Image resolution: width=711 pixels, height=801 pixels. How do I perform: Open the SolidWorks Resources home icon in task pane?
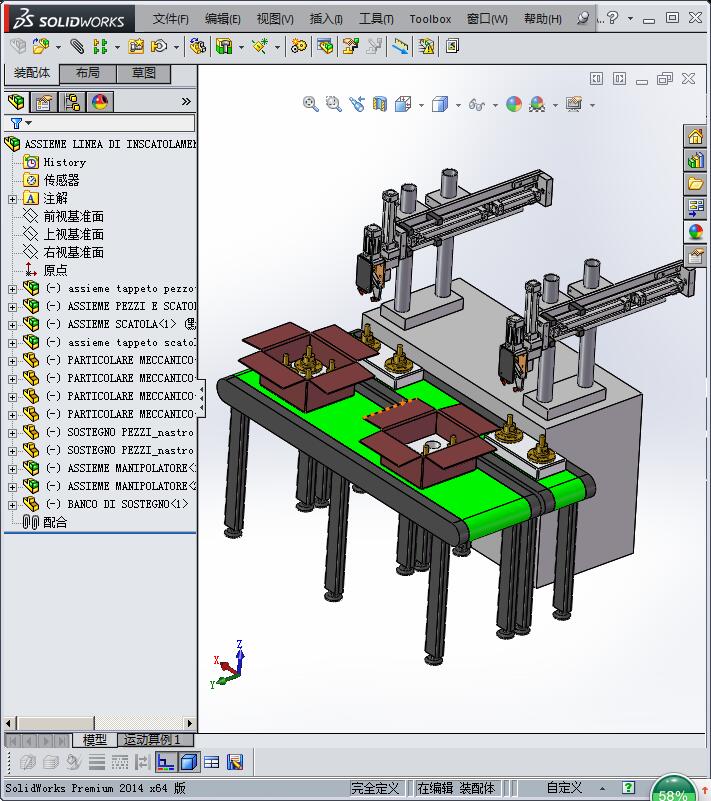(695, 136)
